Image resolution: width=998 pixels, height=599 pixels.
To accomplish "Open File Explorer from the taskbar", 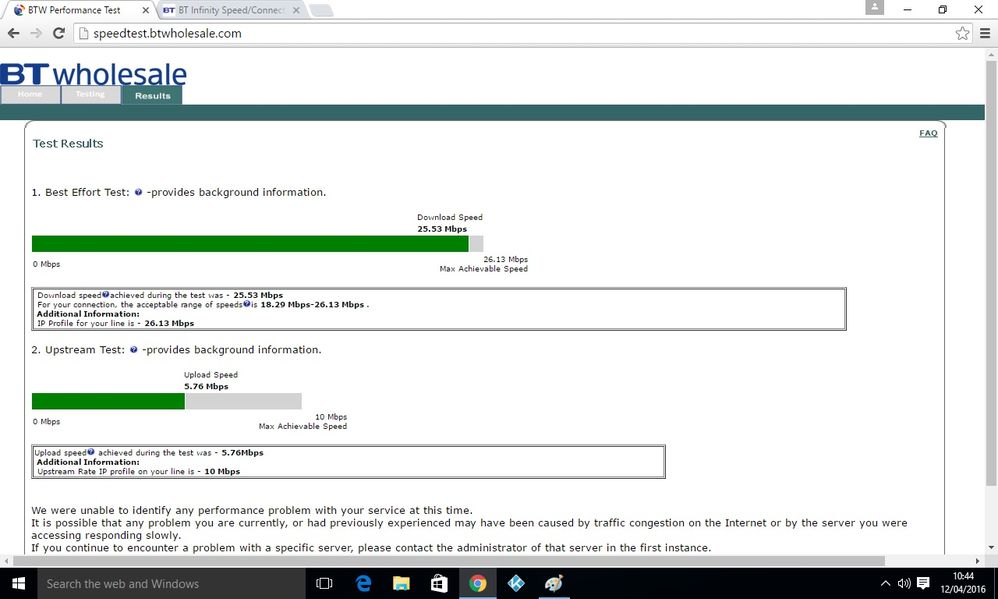I will (x=401, y=584).
